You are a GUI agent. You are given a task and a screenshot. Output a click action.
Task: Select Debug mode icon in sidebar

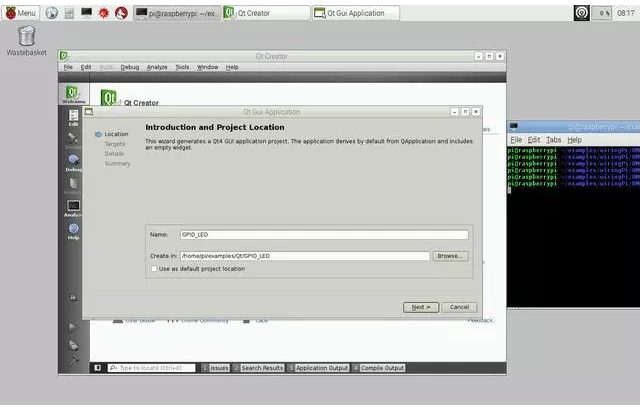73,162
